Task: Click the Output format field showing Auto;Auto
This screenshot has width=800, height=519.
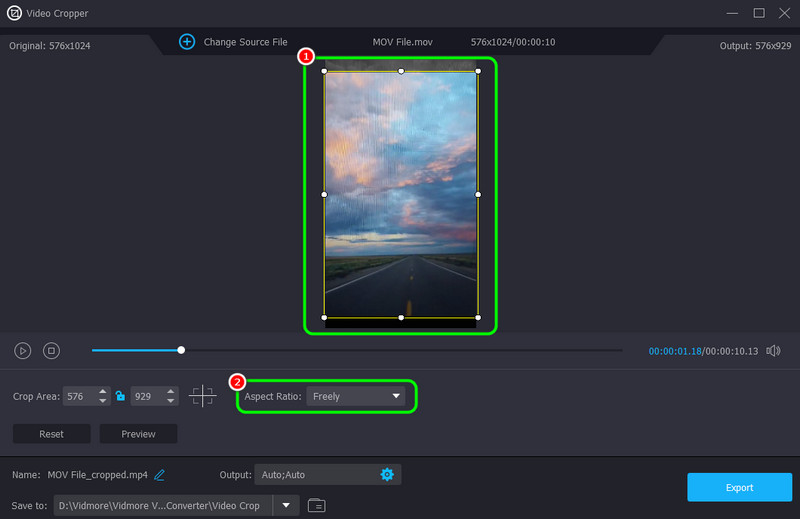Action: pos(315,474)
